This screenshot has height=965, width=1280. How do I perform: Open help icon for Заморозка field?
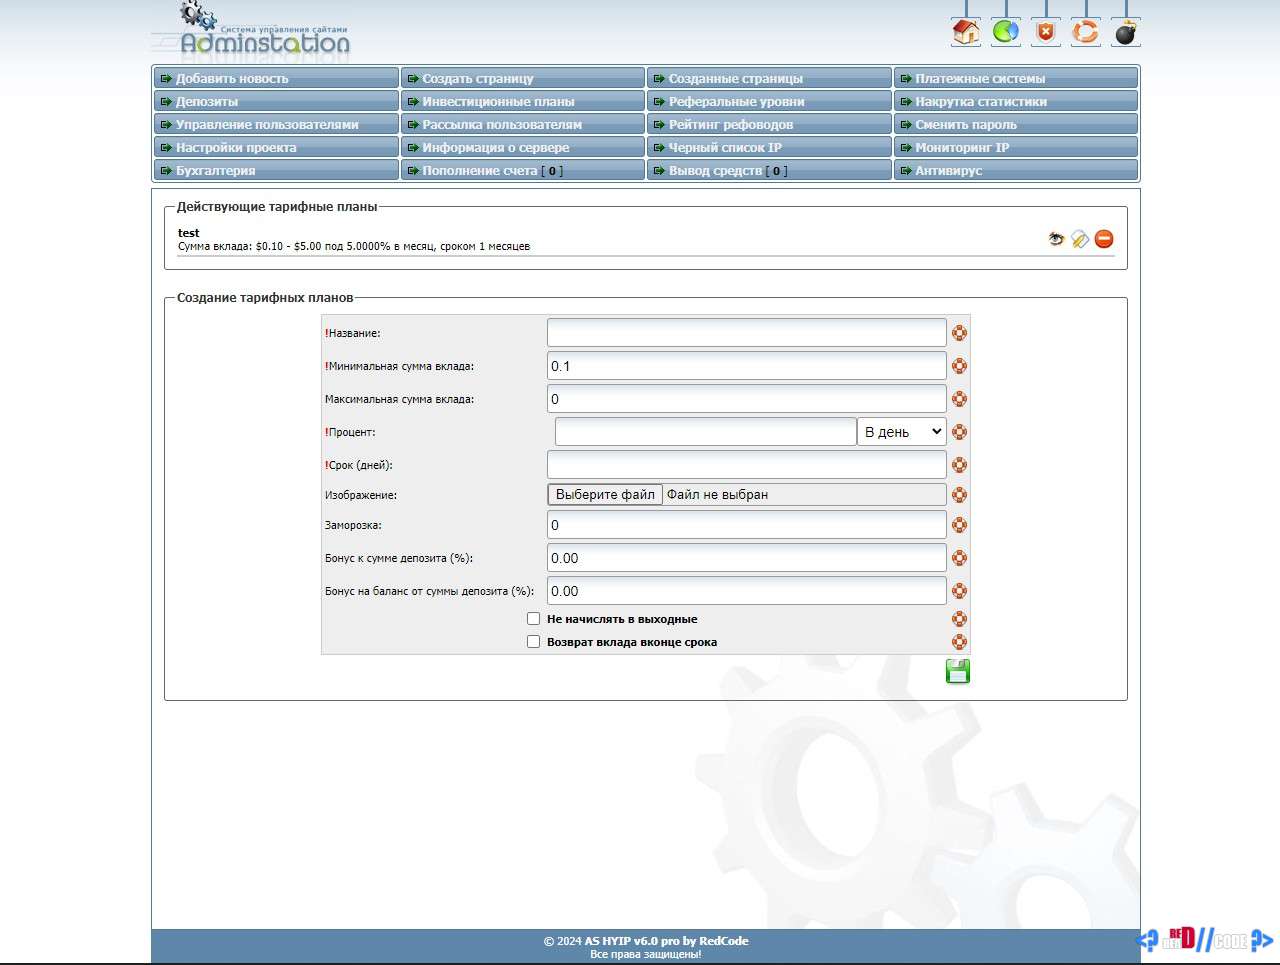pyautogui.click(x=959, y=525)
